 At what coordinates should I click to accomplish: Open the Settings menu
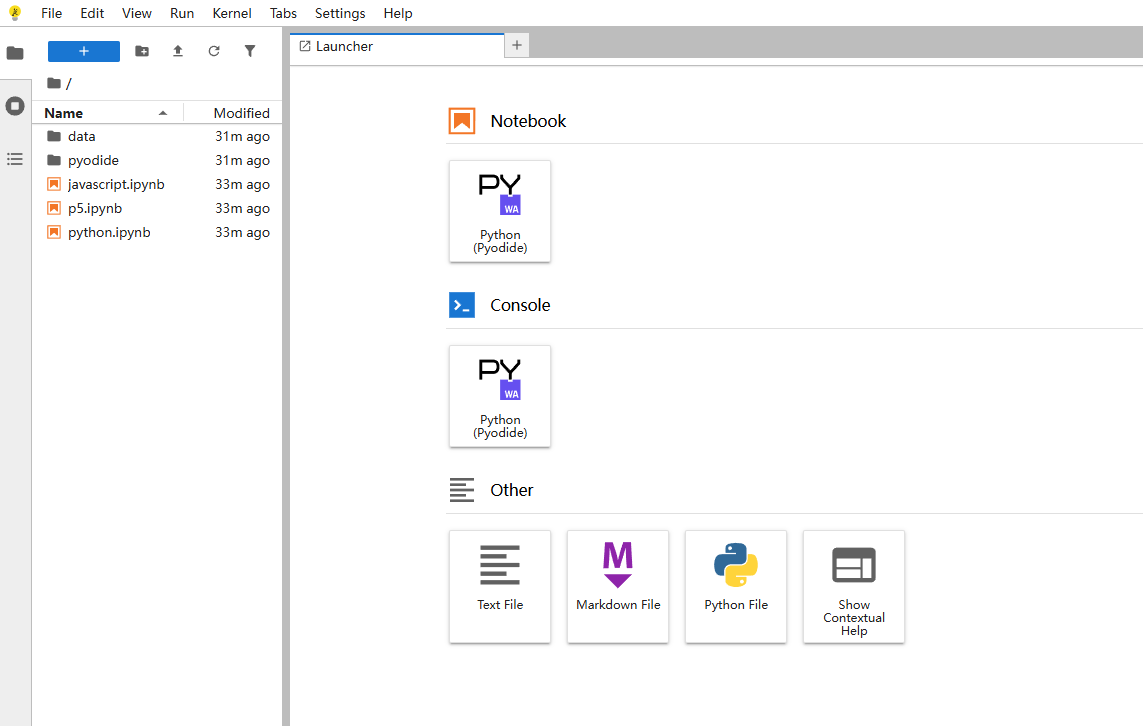(x=340, y=13)
